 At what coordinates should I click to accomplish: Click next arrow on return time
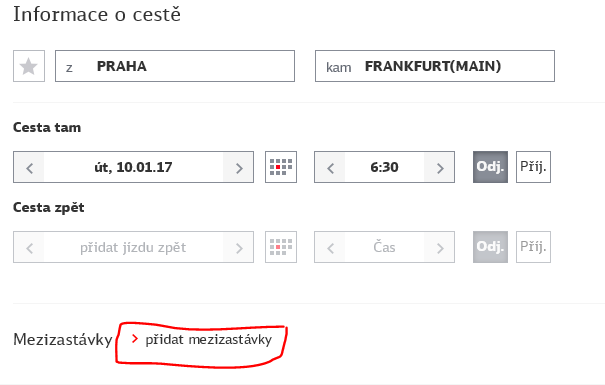(439, 247)
